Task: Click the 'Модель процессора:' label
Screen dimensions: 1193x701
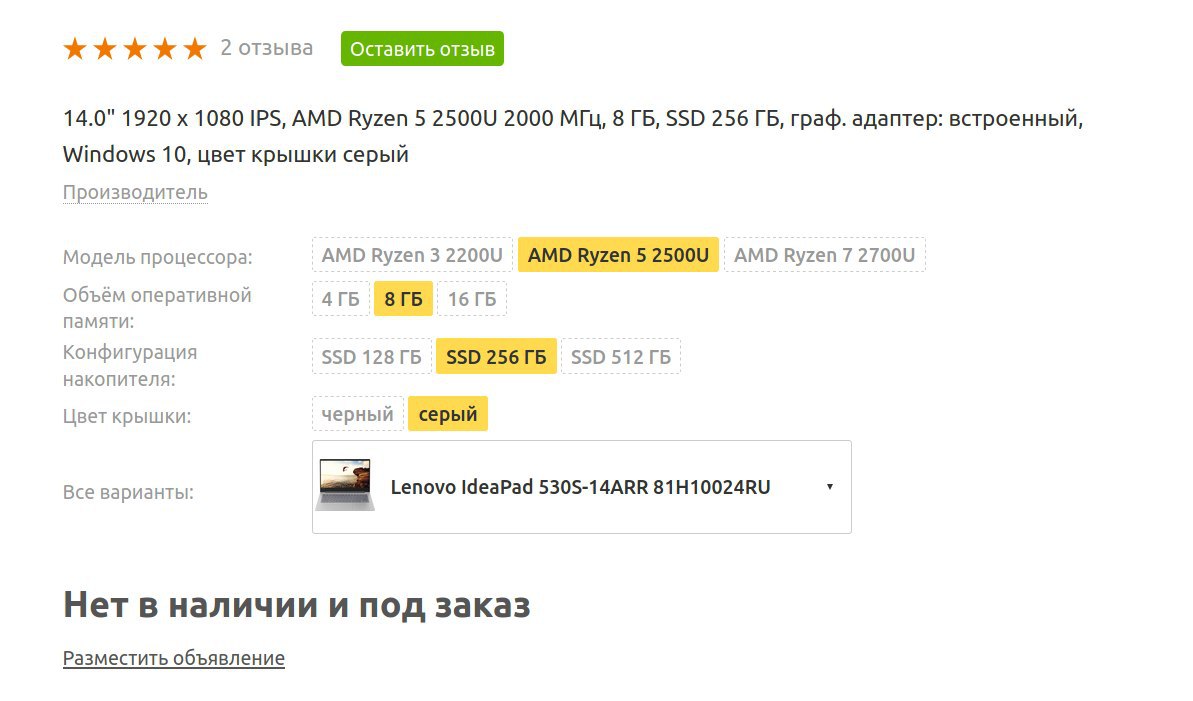Action: (157, 257)
